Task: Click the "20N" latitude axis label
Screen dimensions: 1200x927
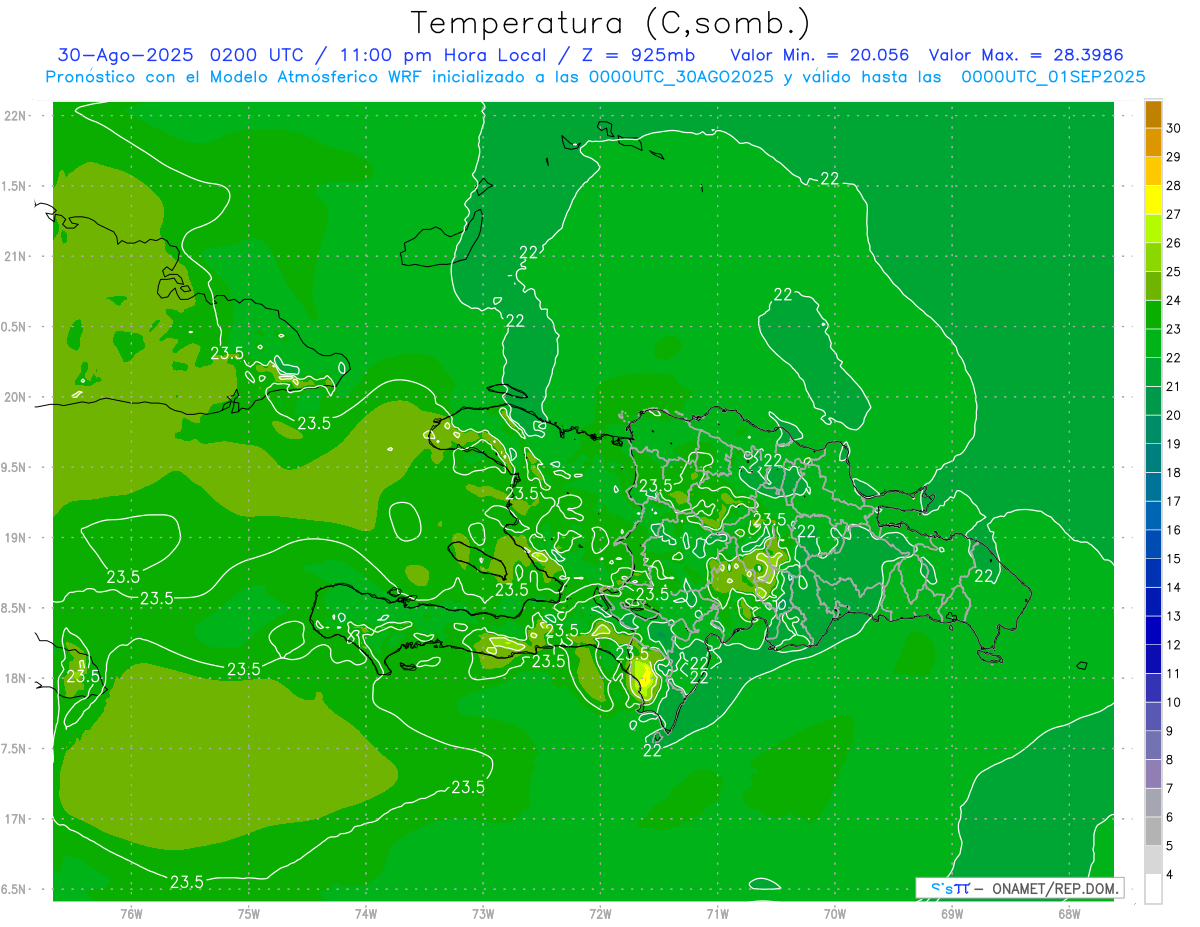Action: 16,398
